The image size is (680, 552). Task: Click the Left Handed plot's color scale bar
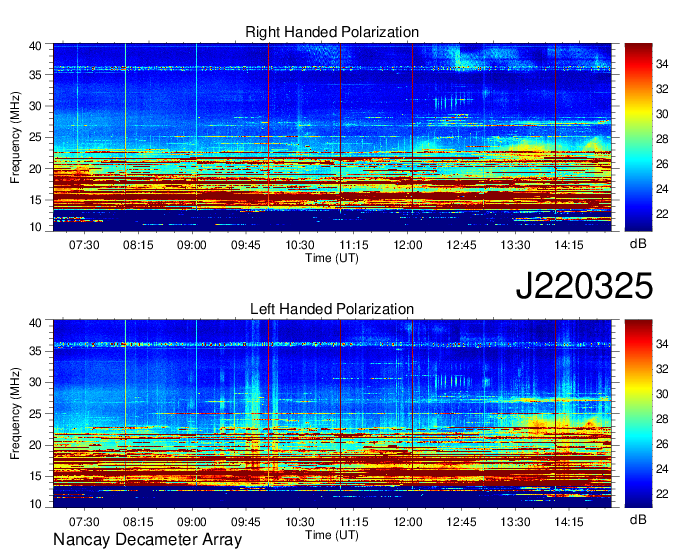638,414
